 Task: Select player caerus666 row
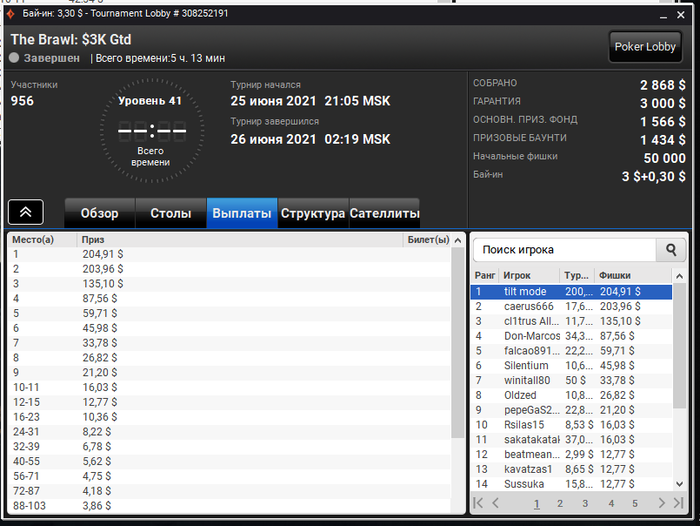tap(571, 306)
